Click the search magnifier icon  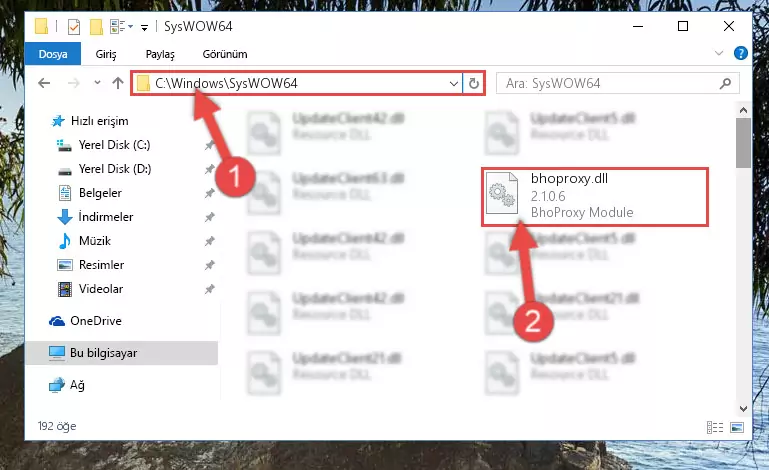pyautogui.click(x=725, y=84)
